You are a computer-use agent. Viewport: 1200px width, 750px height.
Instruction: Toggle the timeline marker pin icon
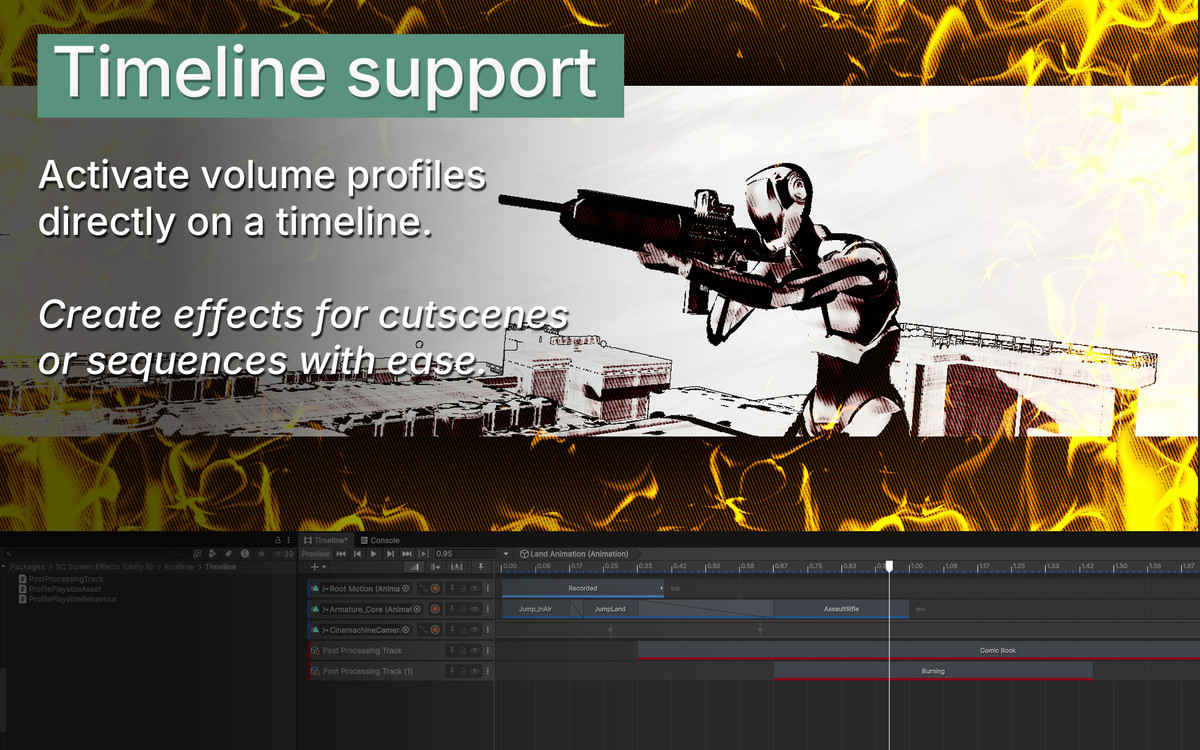481,567
